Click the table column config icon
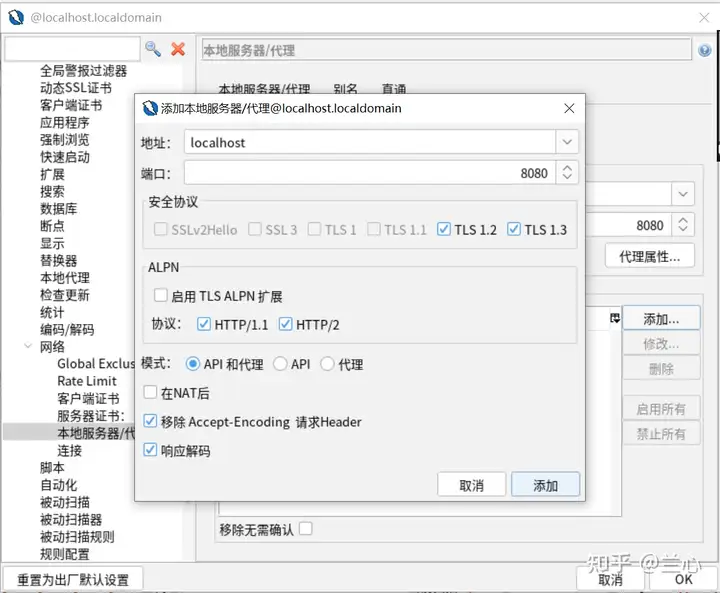The height and width of the screenshot is (593, 720). coord(615,318)
